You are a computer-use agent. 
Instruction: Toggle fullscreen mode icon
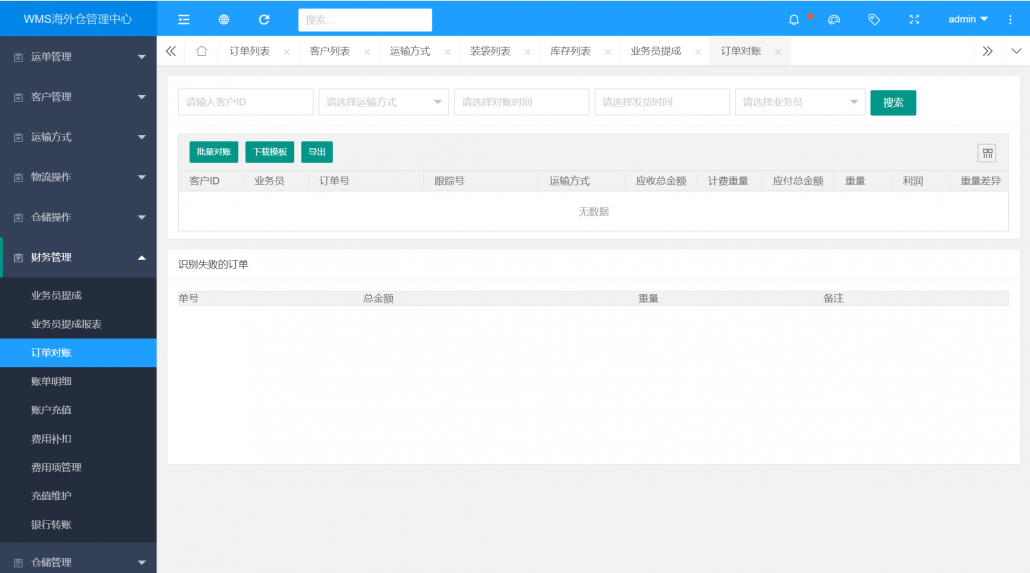[914, 20]
